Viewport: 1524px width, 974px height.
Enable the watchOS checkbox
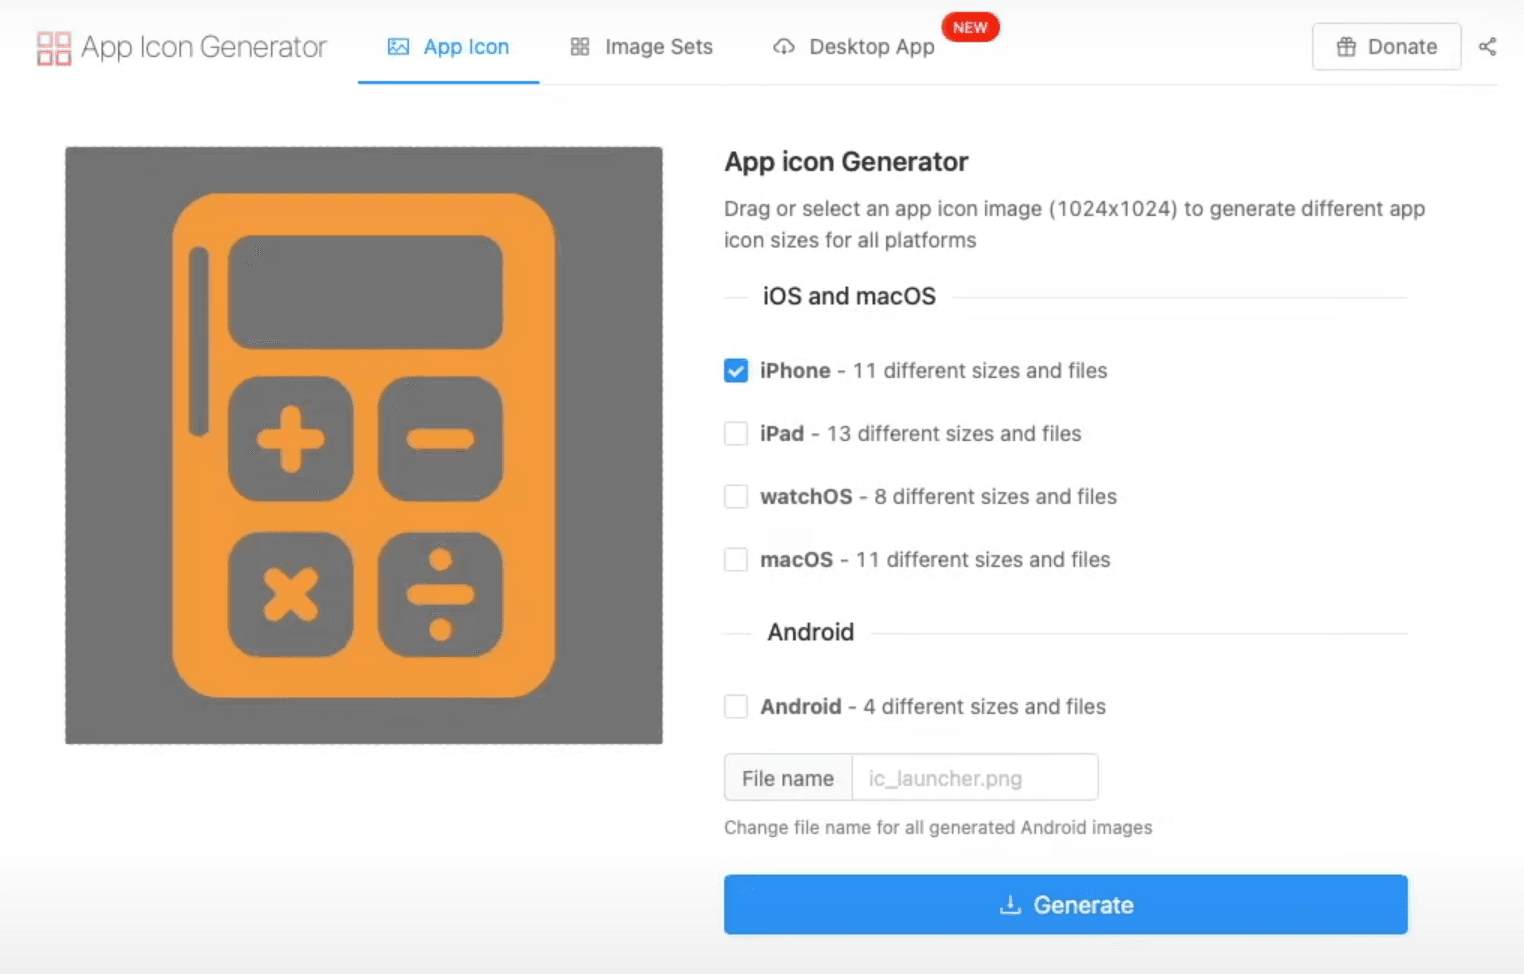point(736,497)
